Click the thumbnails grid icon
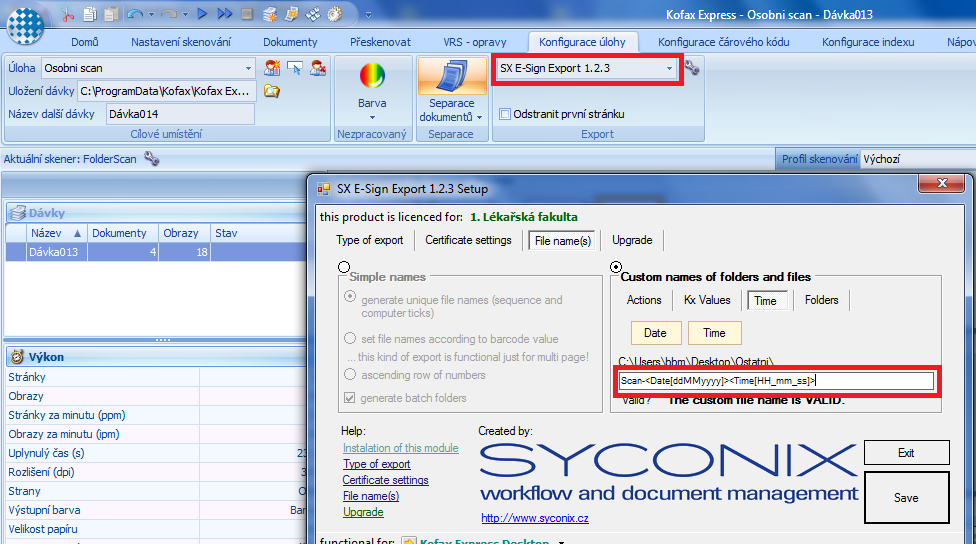The height and width of the screenshot is (544, 976). pos(313,14)
